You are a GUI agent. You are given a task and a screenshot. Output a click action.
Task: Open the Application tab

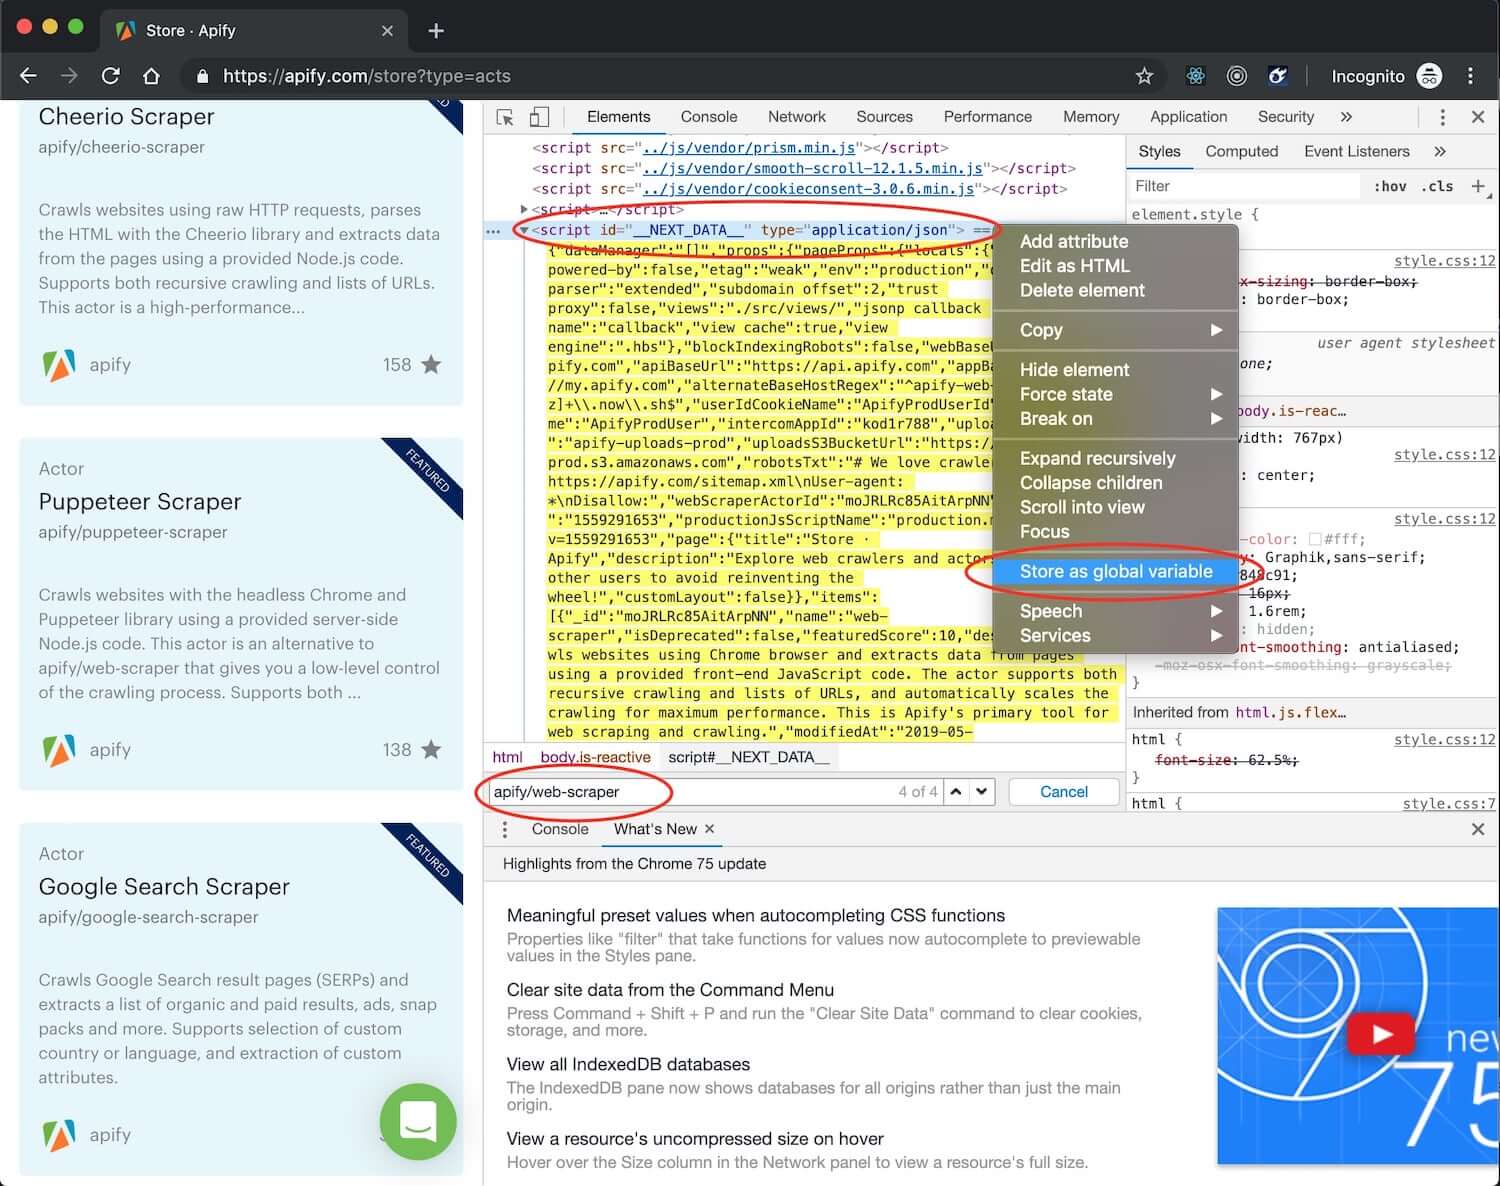click(x=1188, y=117)
